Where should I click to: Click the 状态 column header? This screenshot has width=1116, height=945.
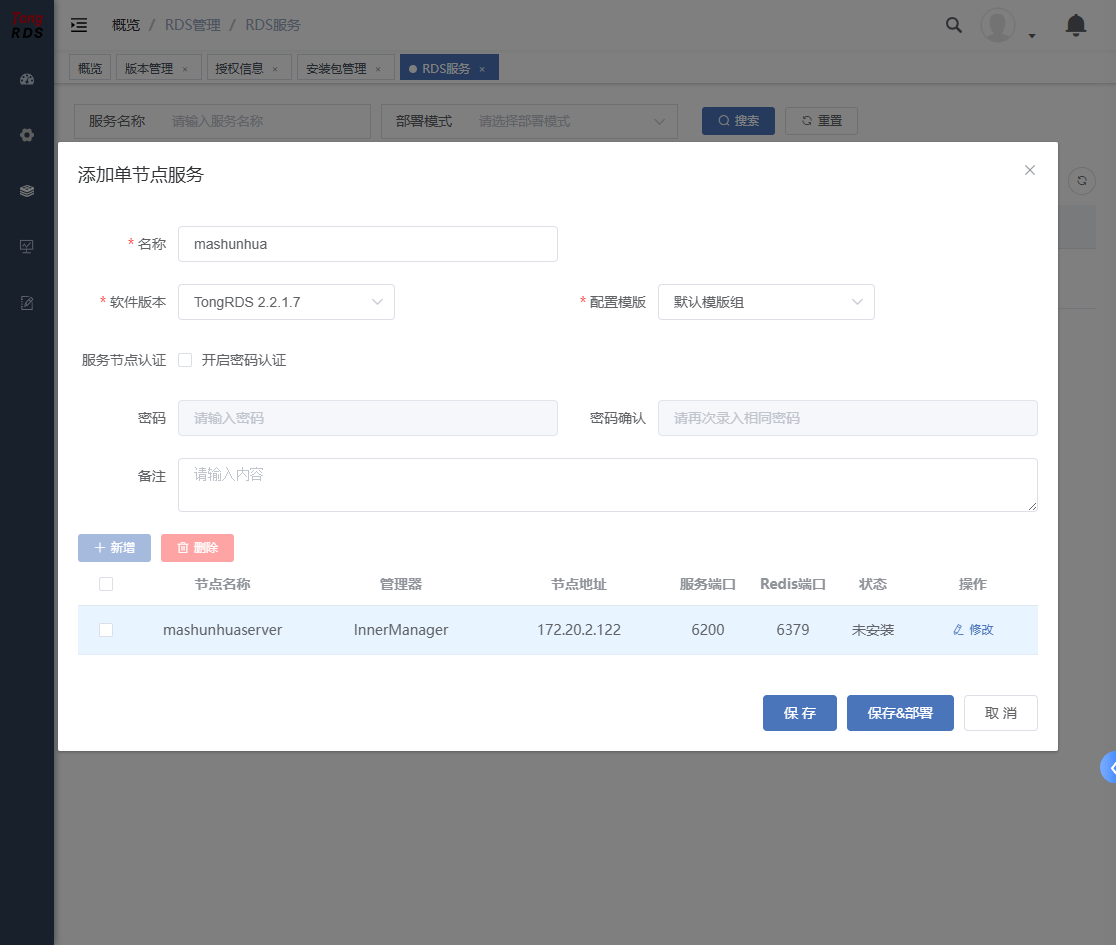click(873, 584)
